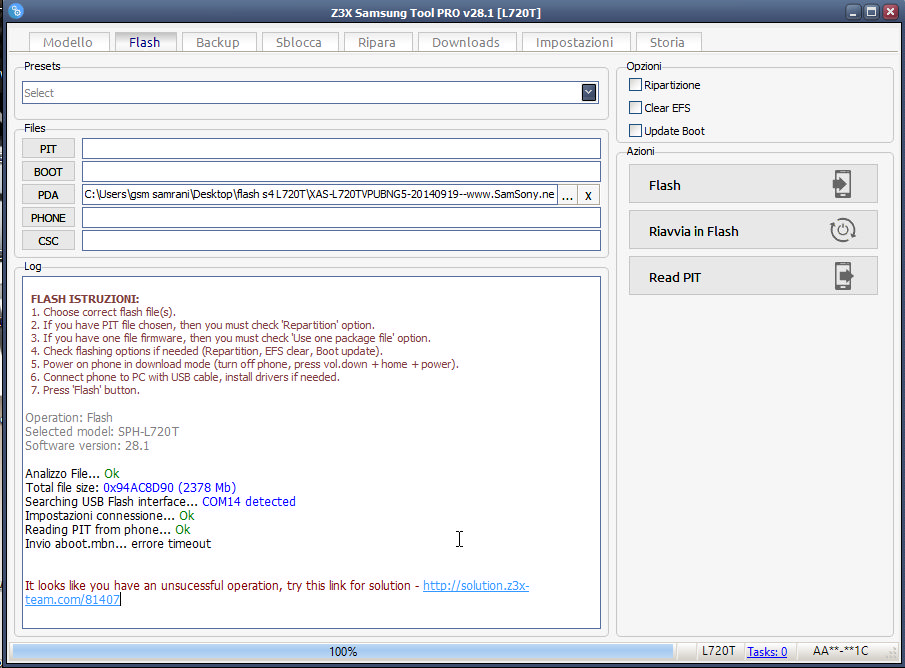Switch to the Backup tab
905x668 pixels.
click(x=218, y=42)
